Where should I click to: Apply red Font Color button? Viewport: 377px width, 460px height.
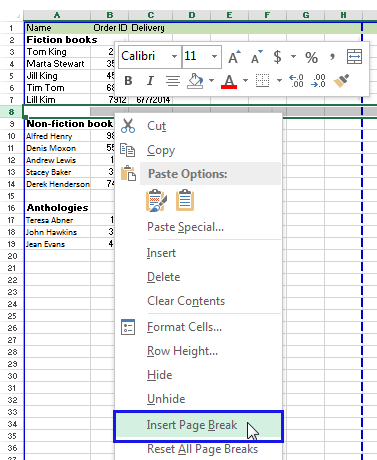point(229,81)
